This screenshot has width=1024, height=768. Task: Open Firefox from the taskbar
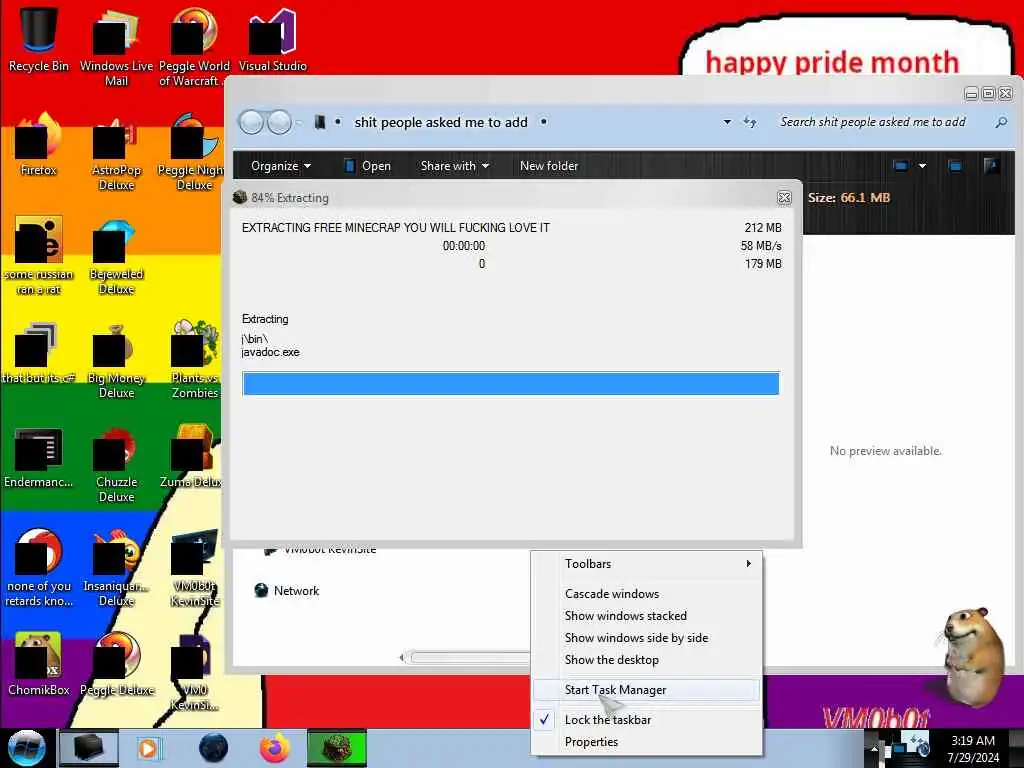point(275,748)
